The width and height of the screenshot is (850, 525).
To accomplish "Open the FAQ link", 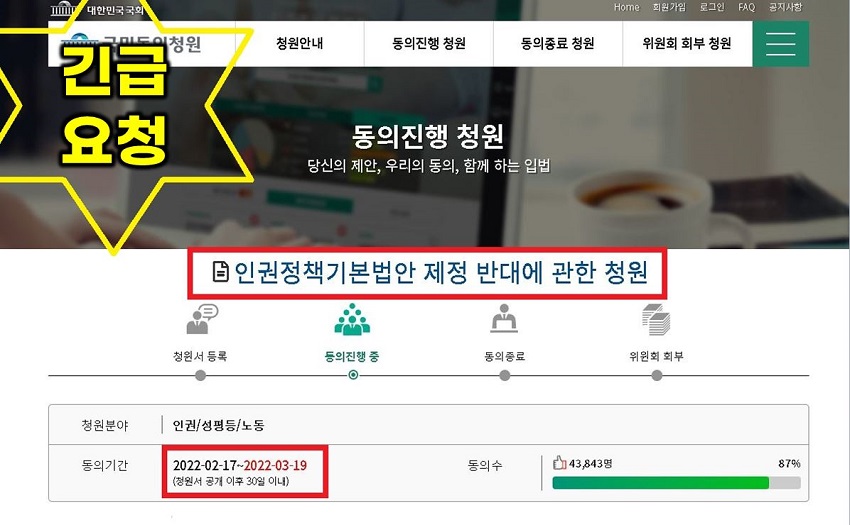I will (746, 7).
